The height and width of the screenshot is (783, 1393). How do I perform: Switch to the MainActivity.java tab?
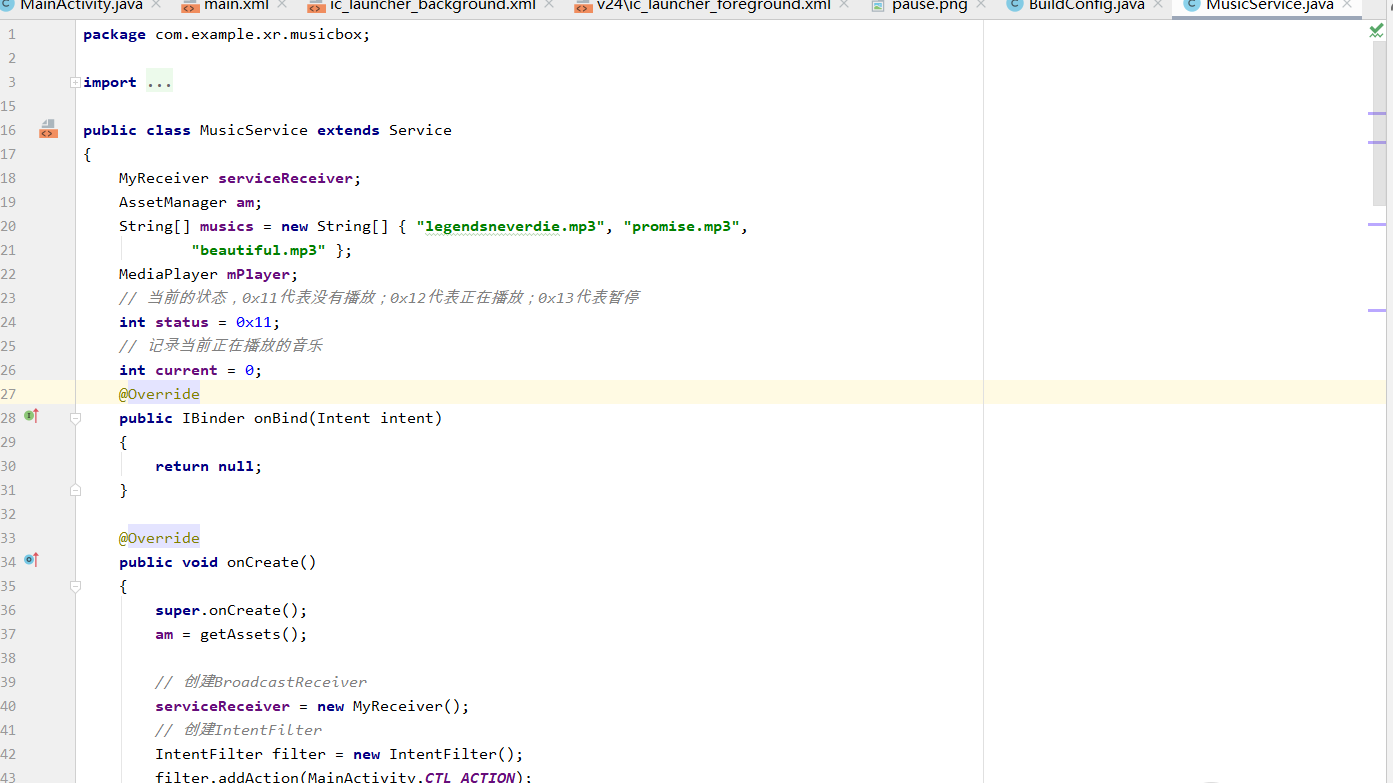(x=81, y=5)
